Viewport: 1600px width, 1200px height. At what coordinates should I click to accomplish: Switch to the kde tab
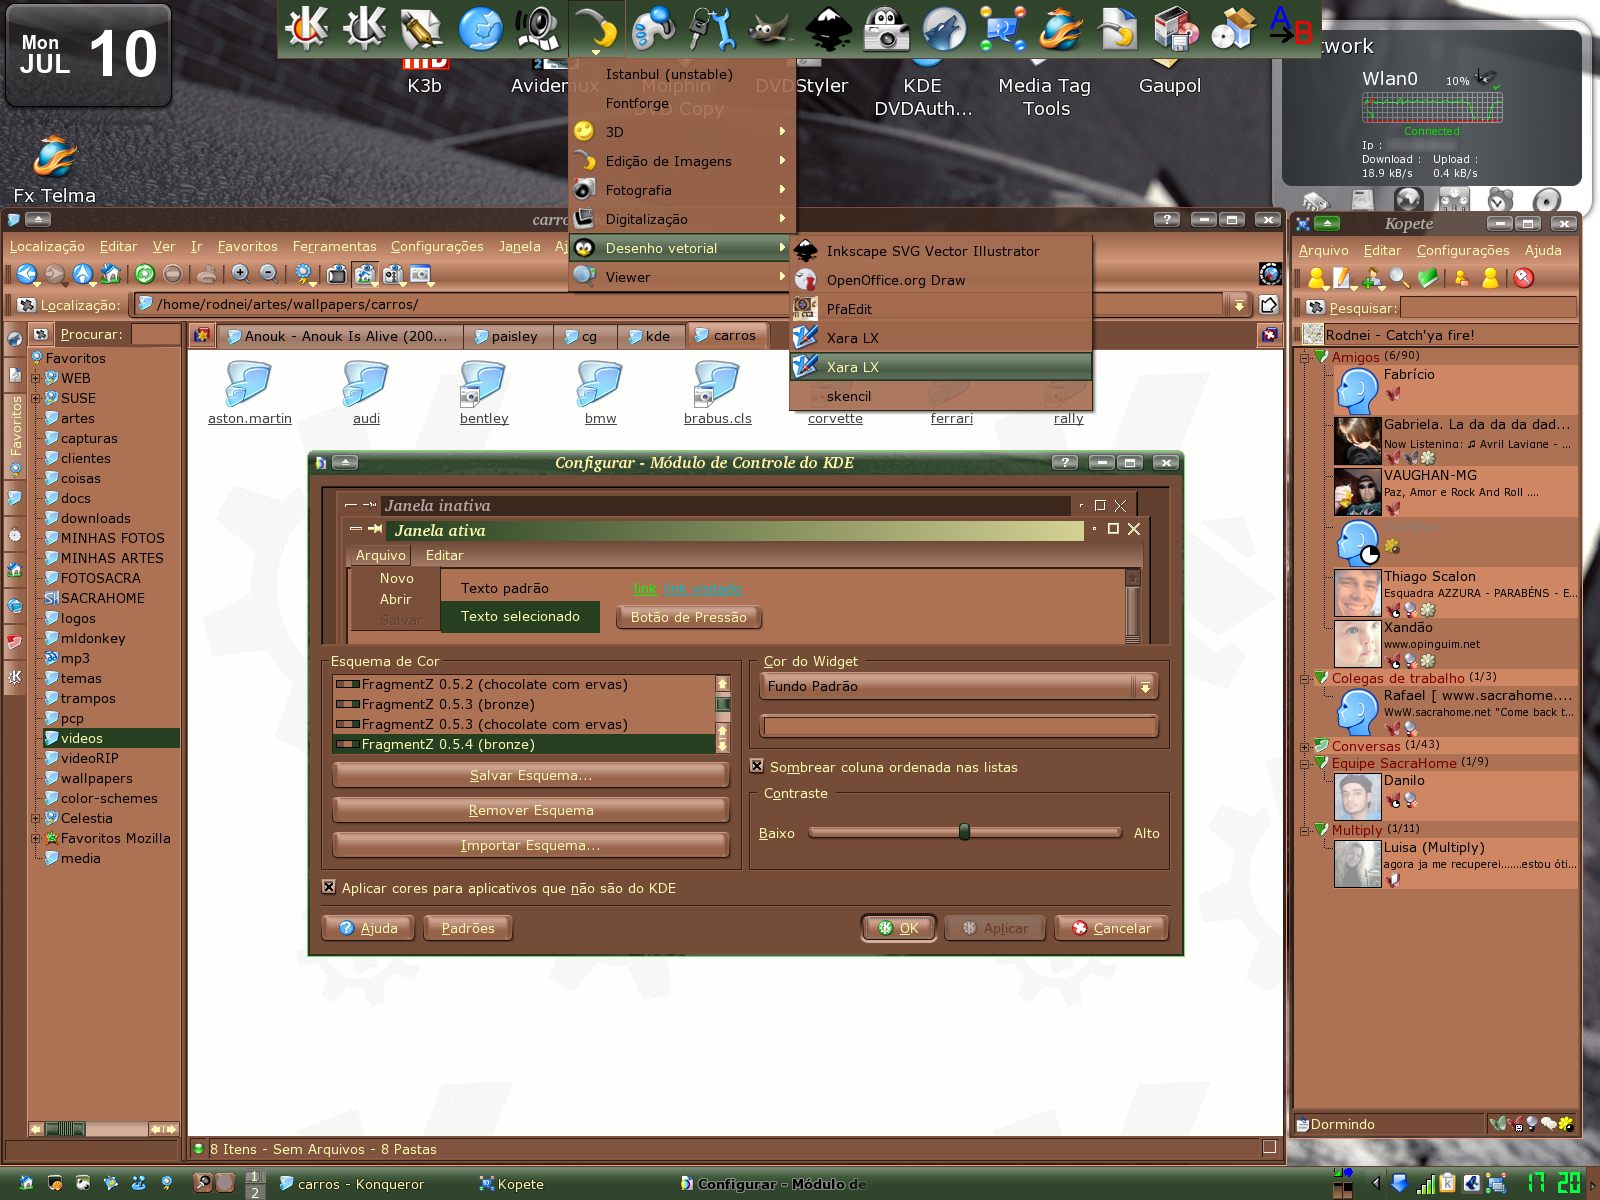tap(649, 336)
